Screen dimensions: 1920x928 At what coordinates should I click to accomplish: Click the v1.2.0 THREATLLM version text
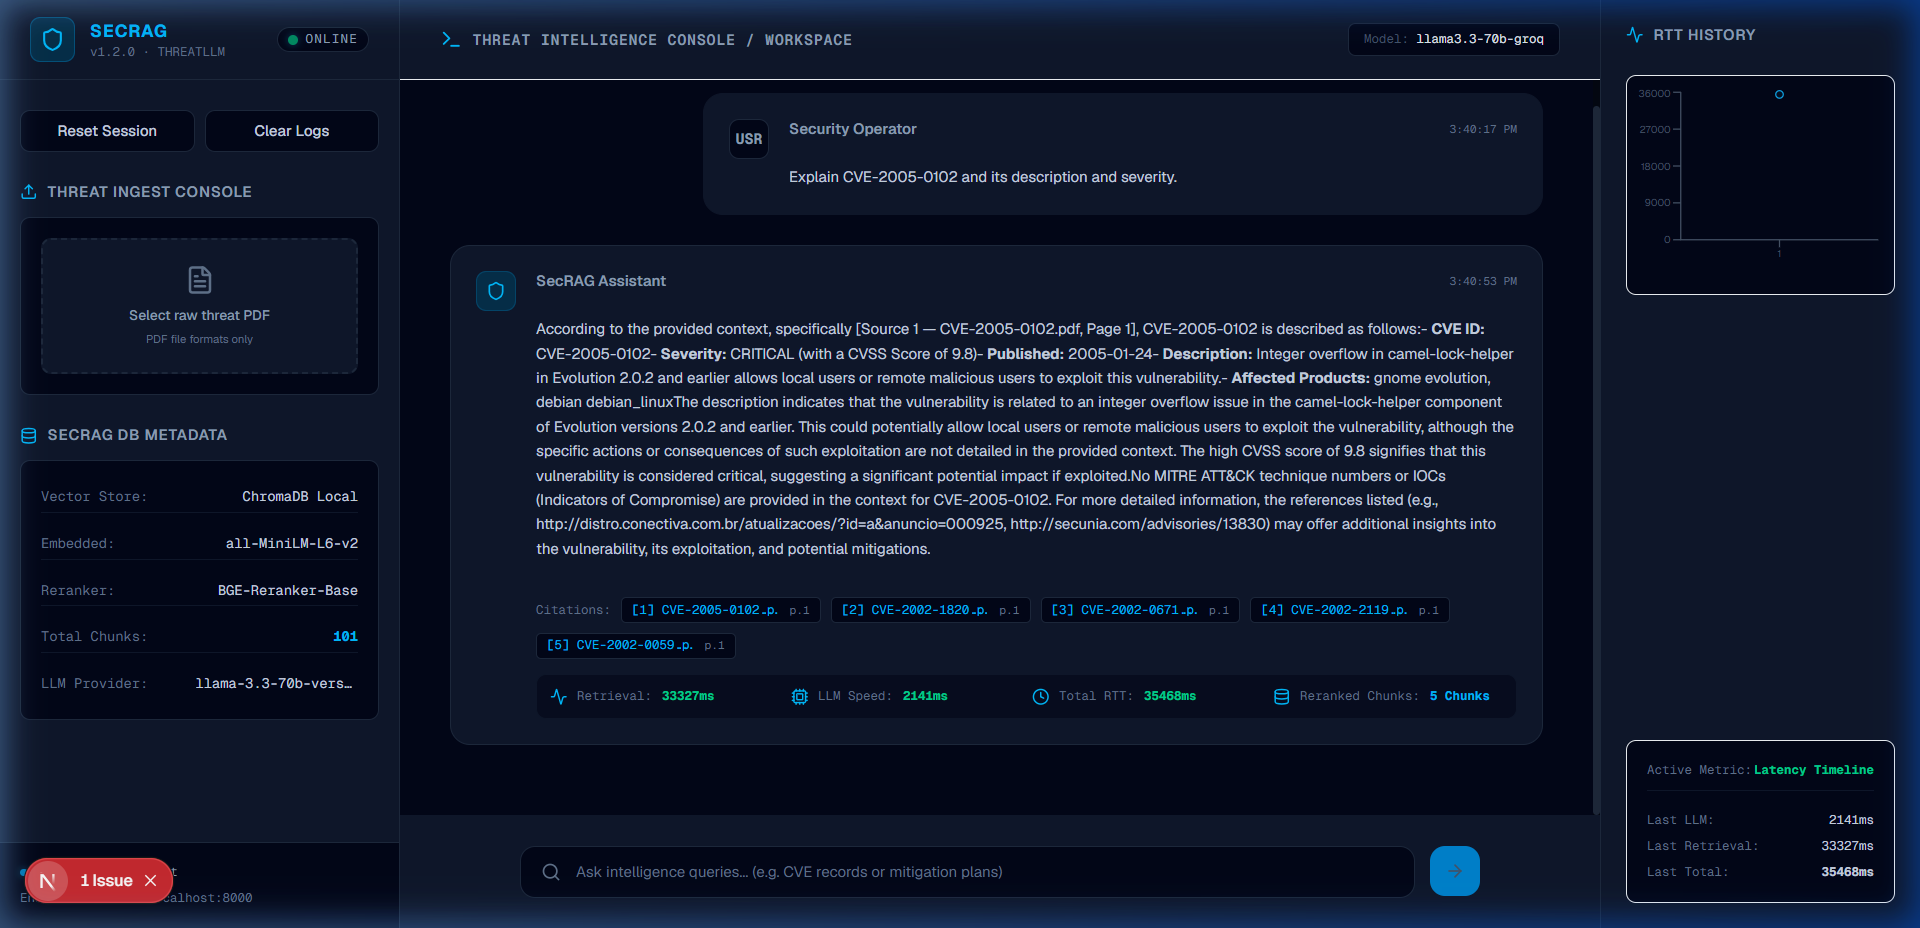158,52
